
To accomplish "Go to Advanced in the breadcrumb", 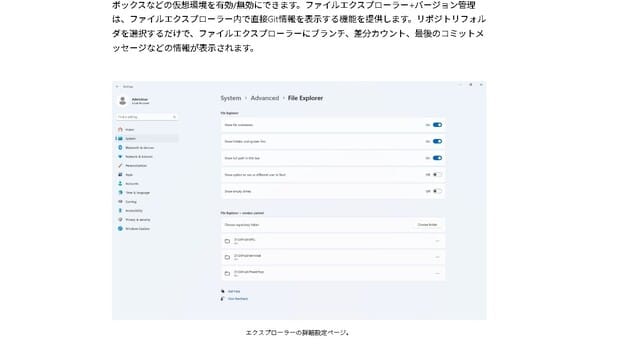I will click(265, 98).
